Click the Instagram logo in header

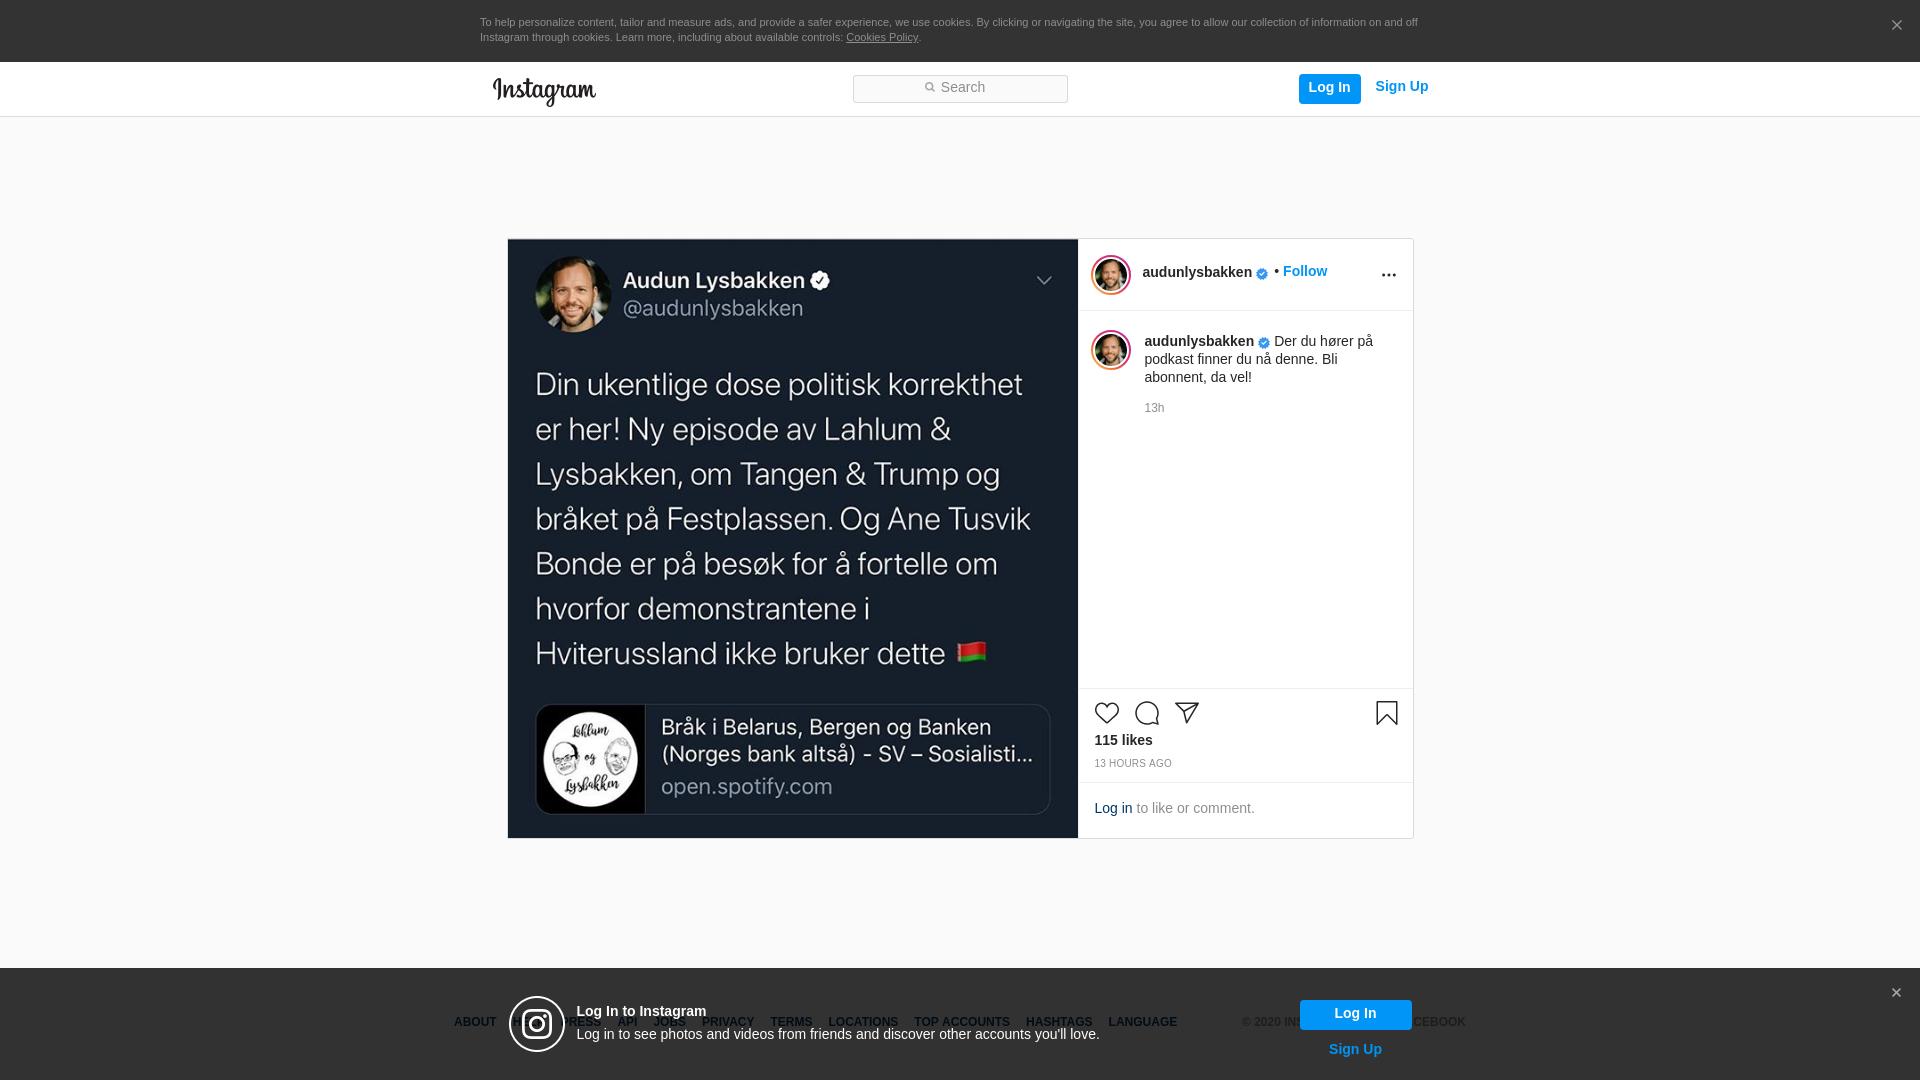coord(544,91)
